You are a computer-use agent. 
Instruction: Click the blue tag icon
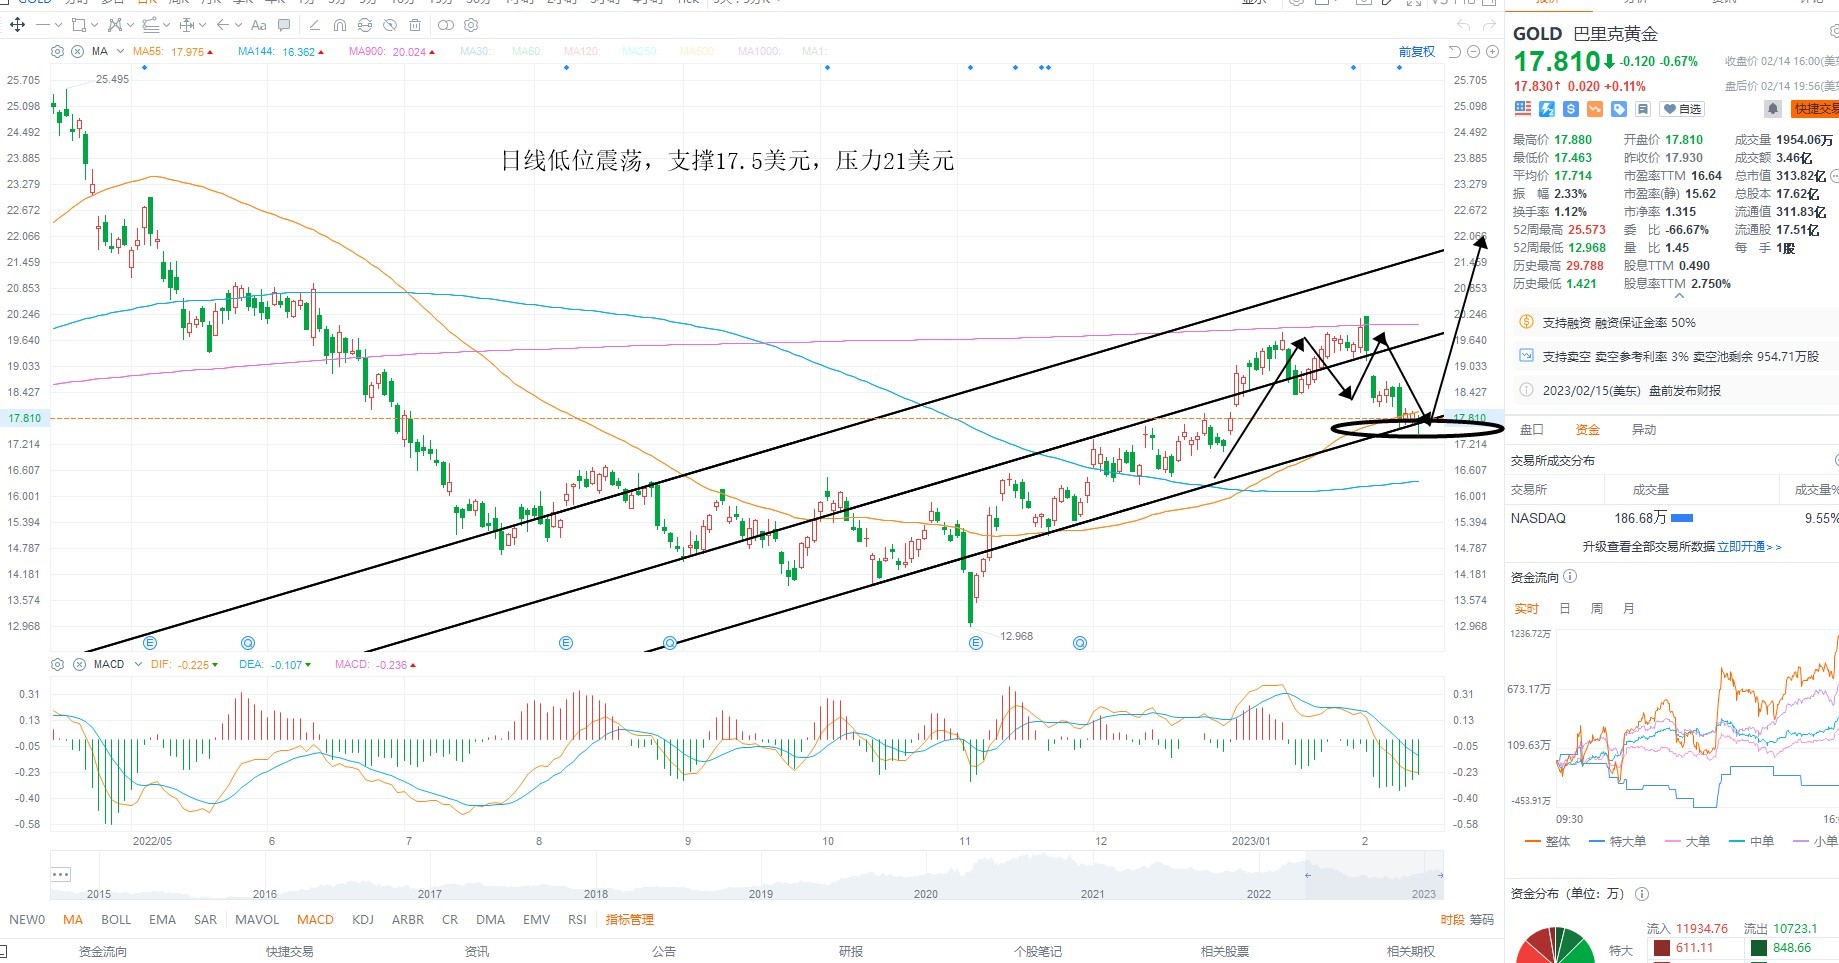click(1619, 108)
